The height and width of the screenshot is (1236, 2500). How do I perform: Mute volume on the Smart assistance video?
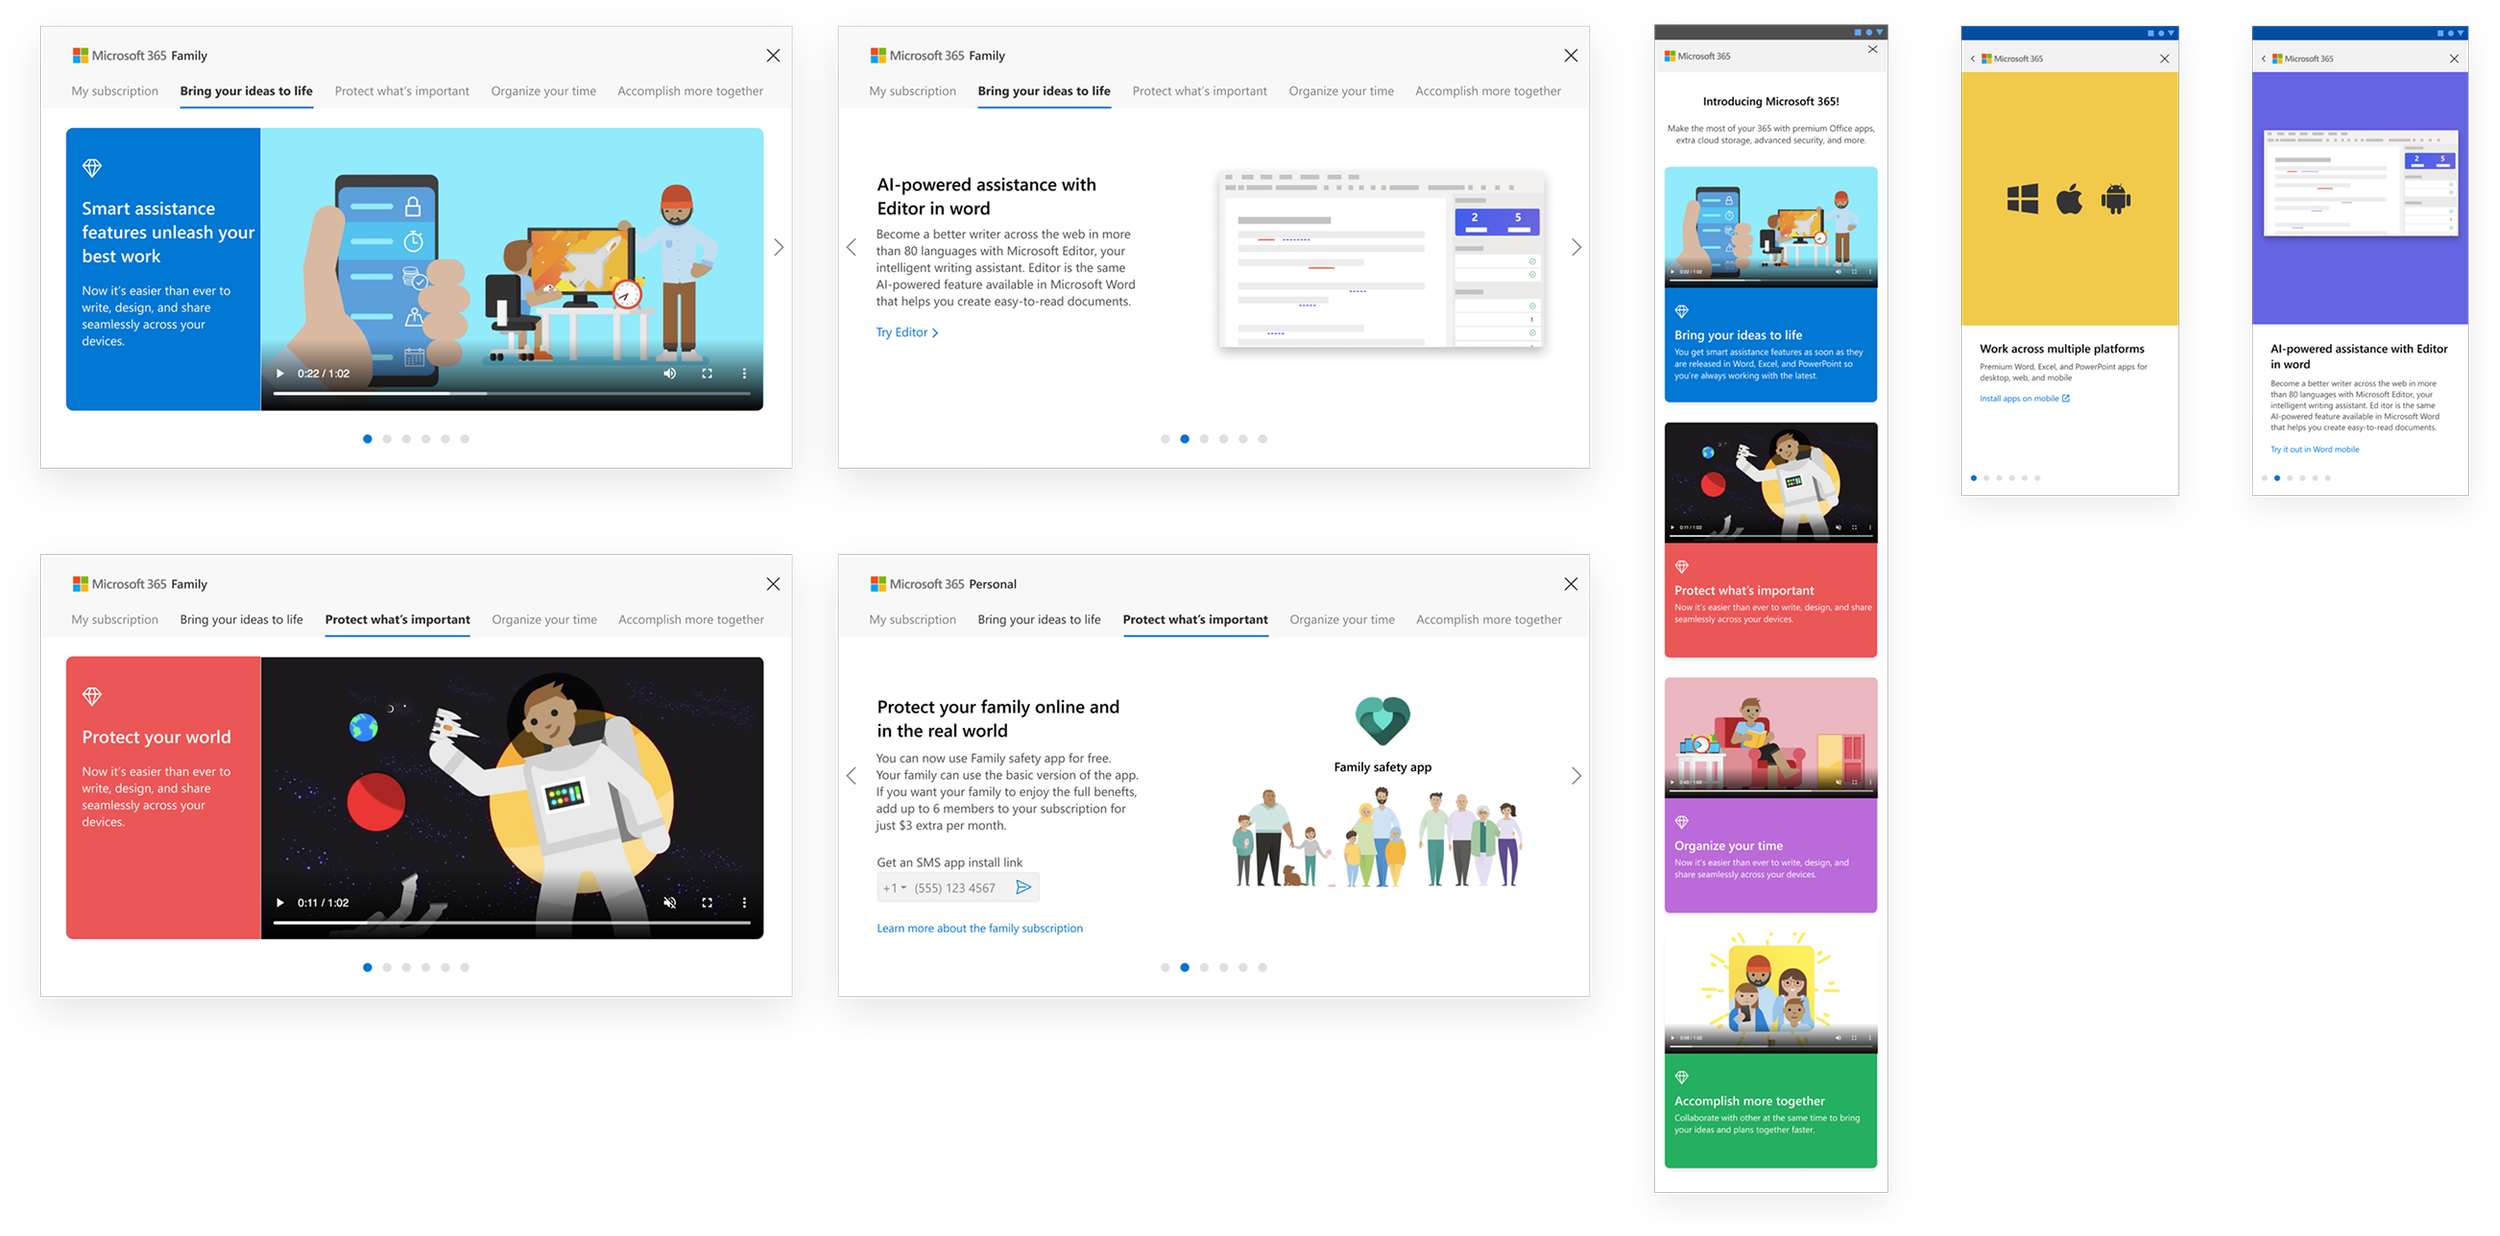(x=670, y=374)
